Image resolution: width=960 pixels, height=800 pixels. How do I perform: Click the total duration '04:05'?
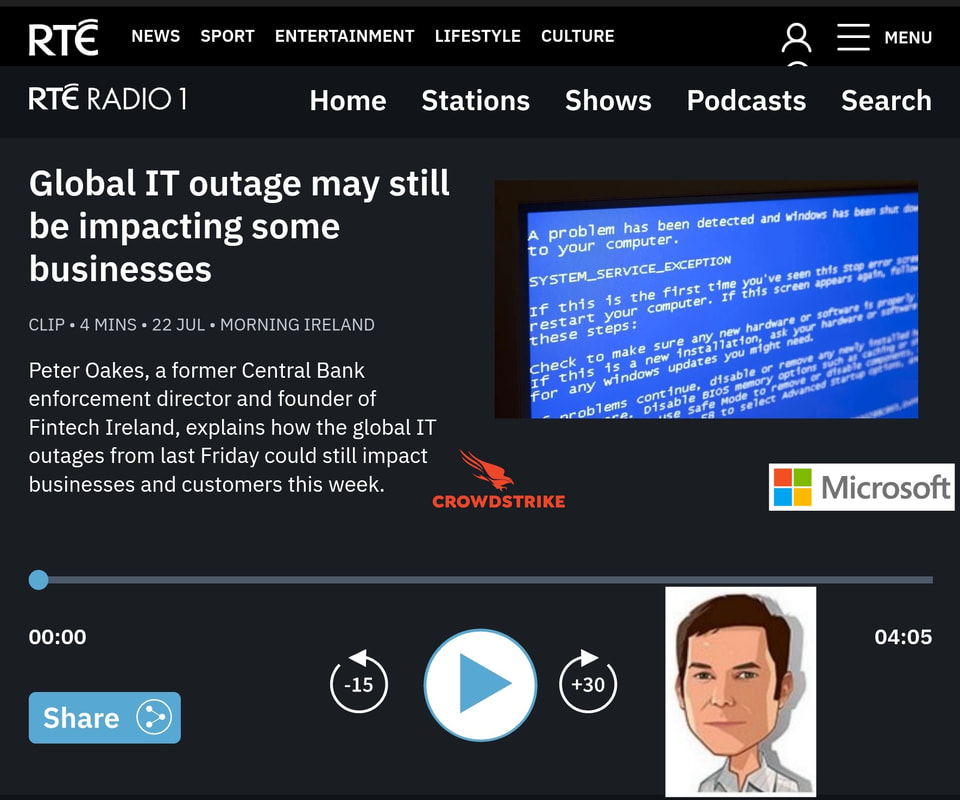coord(903,637)
